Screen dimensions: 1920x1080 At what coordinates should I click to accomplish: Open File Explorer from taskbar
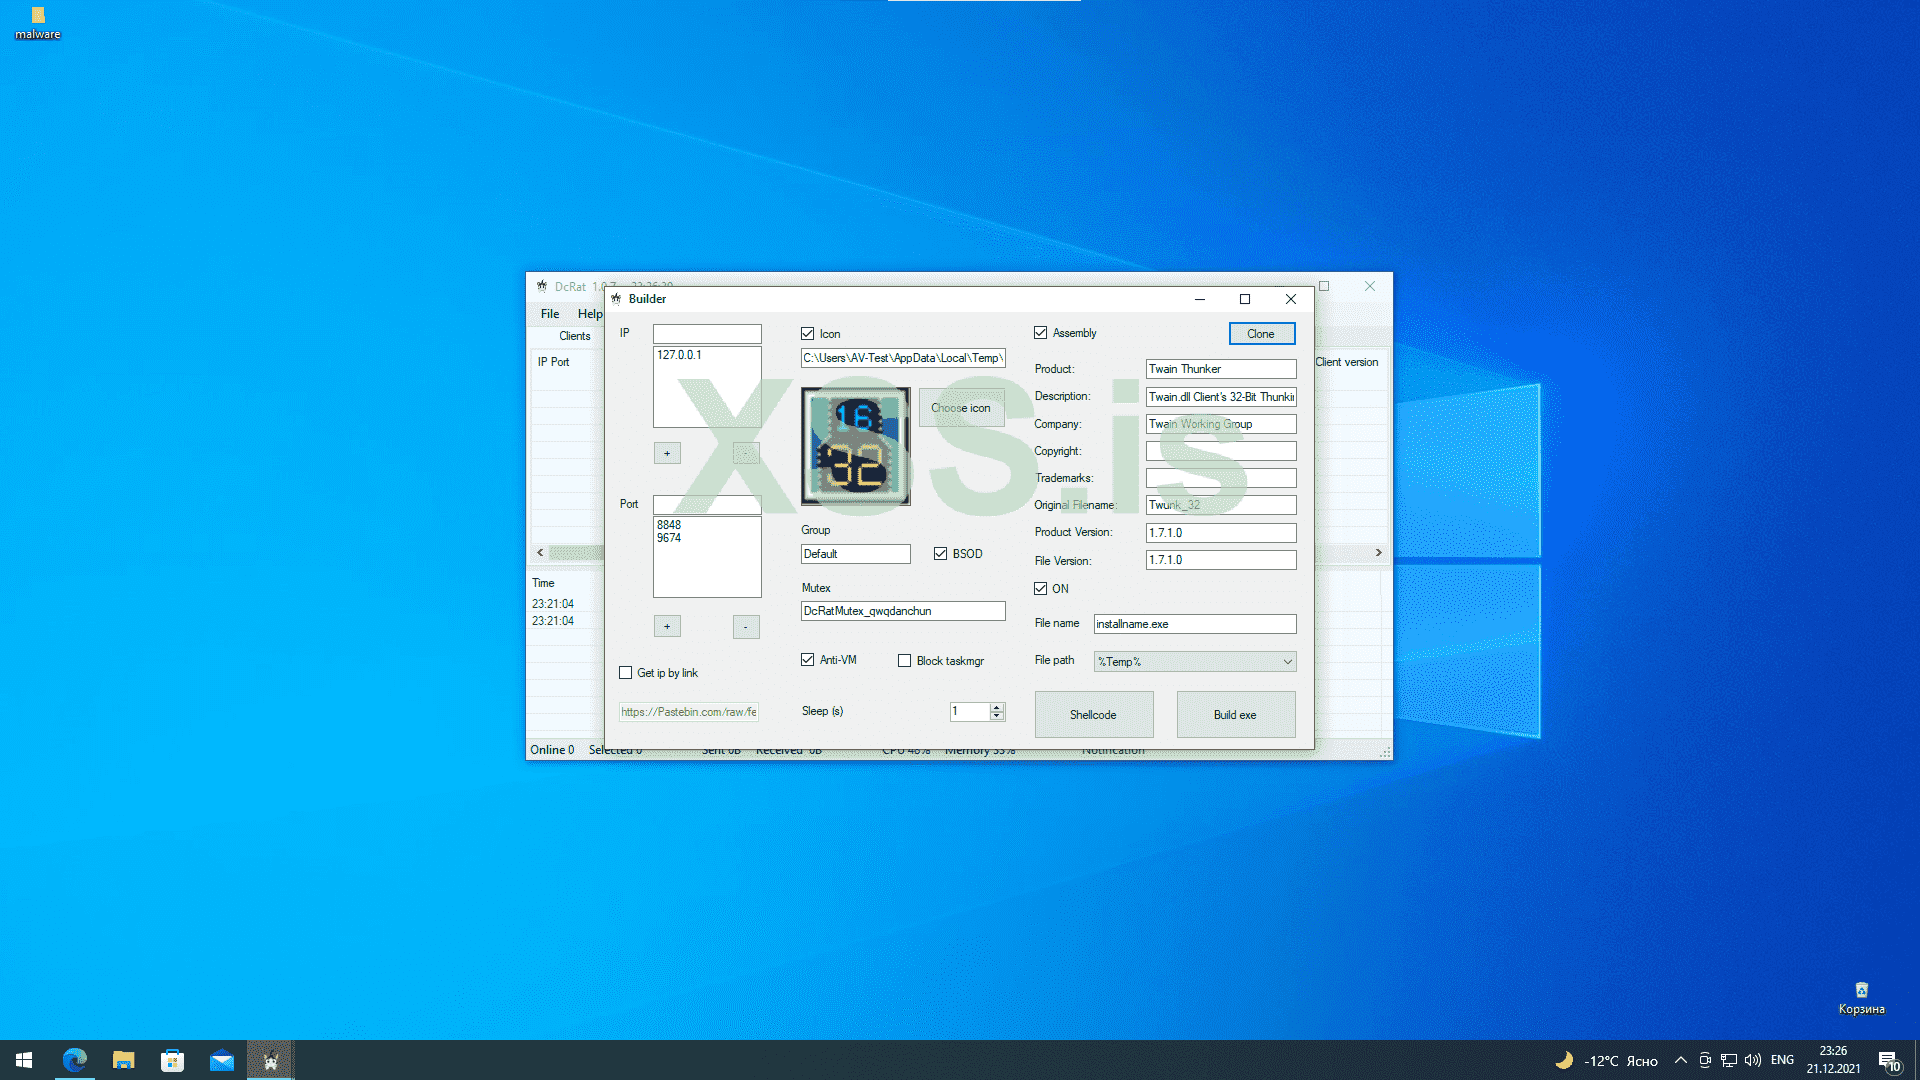[124, 1060]
